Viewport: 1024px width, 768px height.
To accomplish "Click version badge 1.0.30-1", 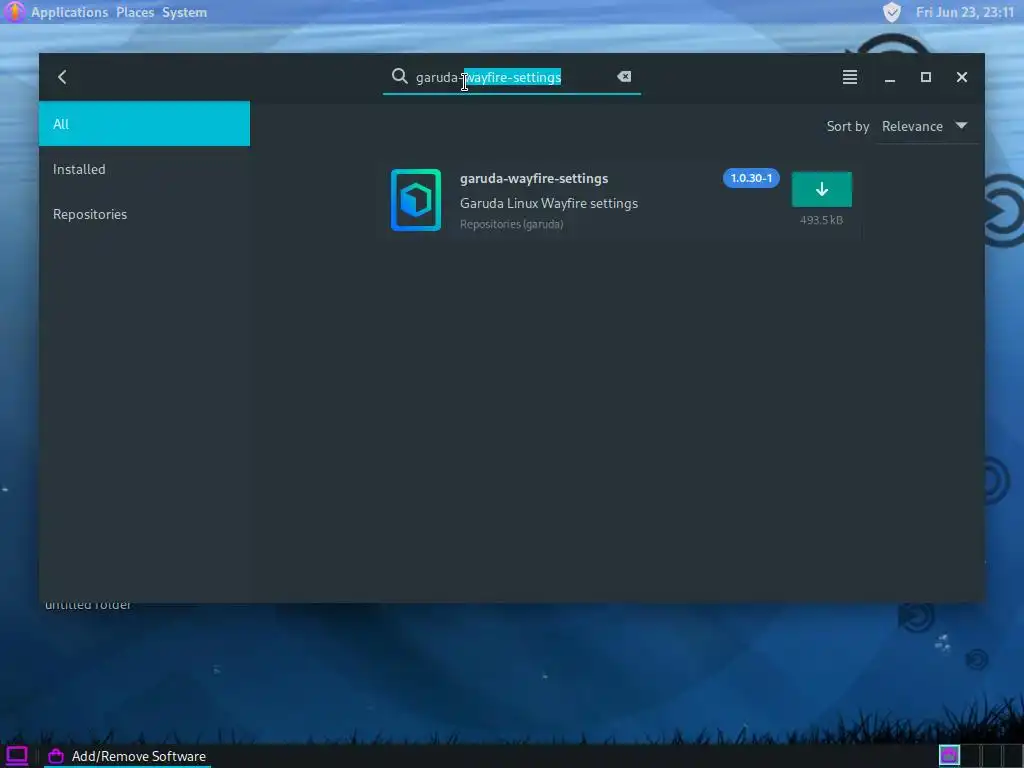I will 751,178.
